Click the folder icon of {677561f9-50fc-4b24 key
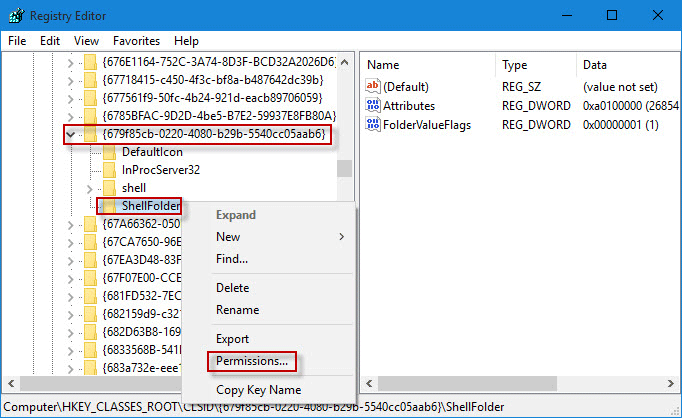 pos(90,98)
